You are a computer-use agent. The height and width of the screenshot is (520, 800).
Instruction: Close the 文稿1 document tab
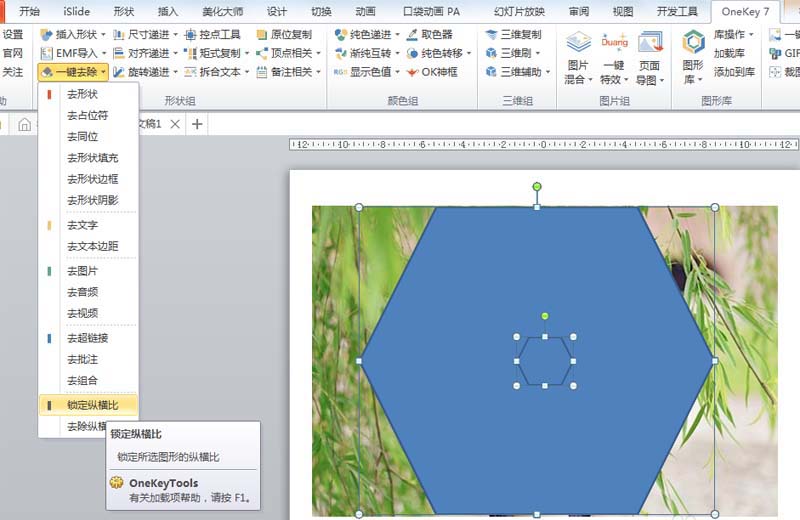point(175,124)
